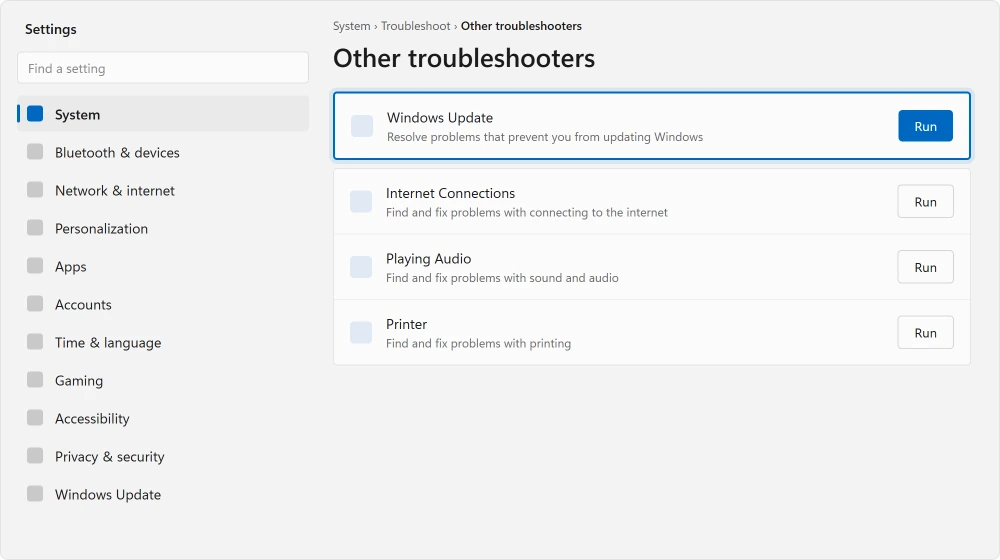Open Bluetooth & devices settings

click(163, 152)
